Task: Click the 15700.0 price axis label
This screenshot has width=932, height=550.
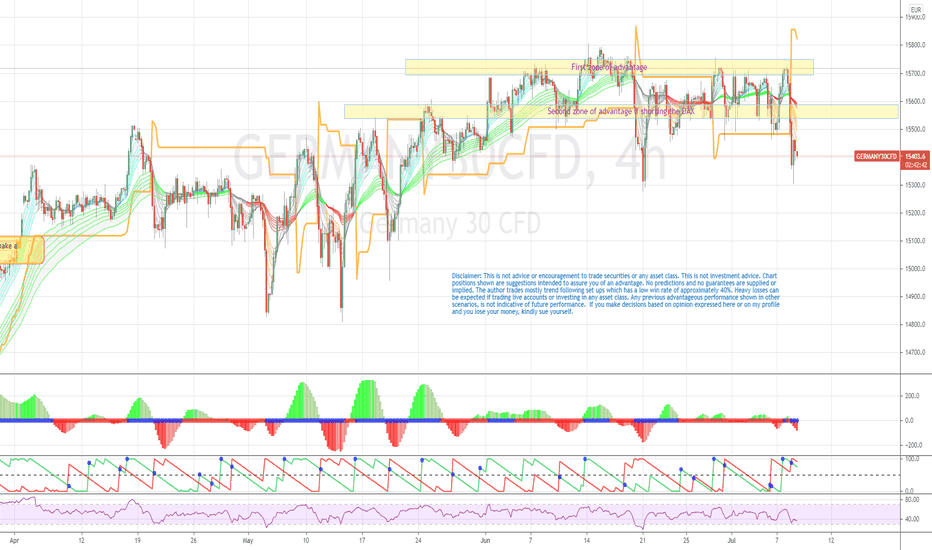Action: point(915,73)
